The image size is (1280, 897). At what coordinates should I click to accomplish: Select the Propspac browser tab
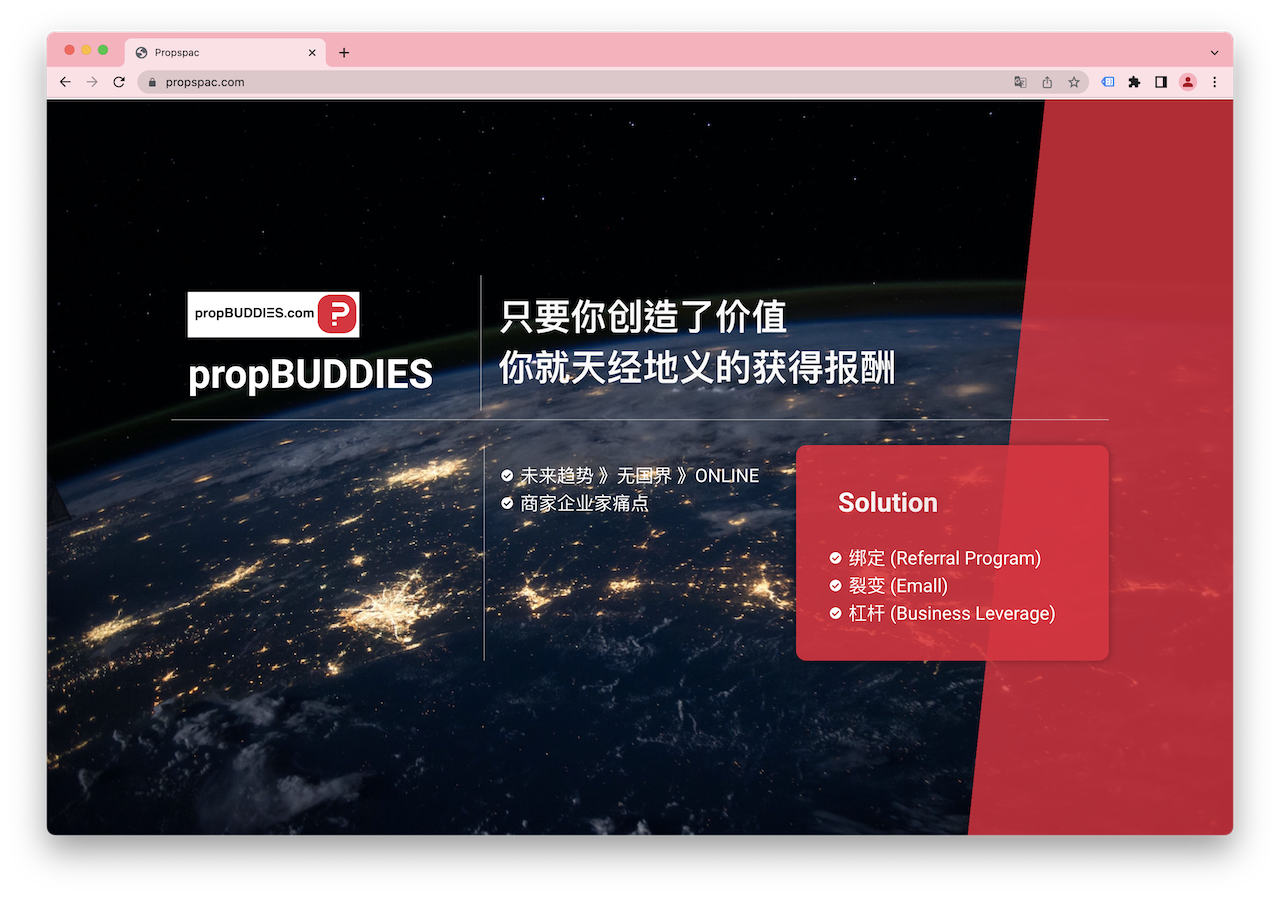pyautogui.click(x=227, y=53)
